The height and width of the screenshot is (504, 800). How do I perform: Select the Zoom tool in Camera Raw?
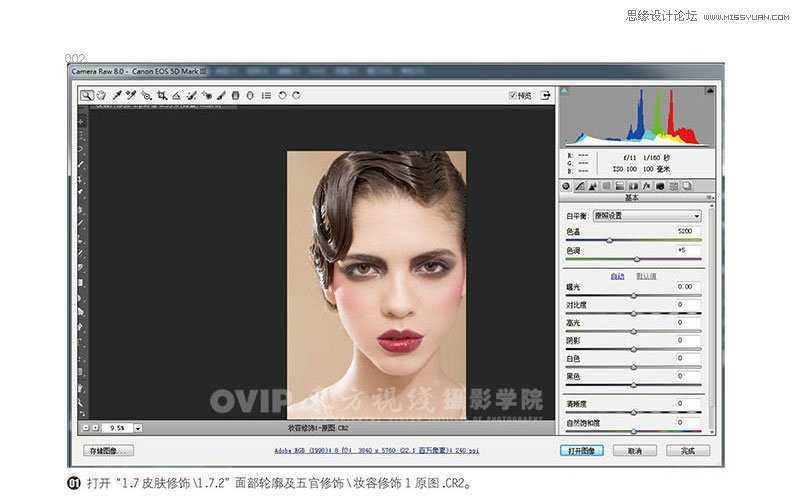(87, 95)
